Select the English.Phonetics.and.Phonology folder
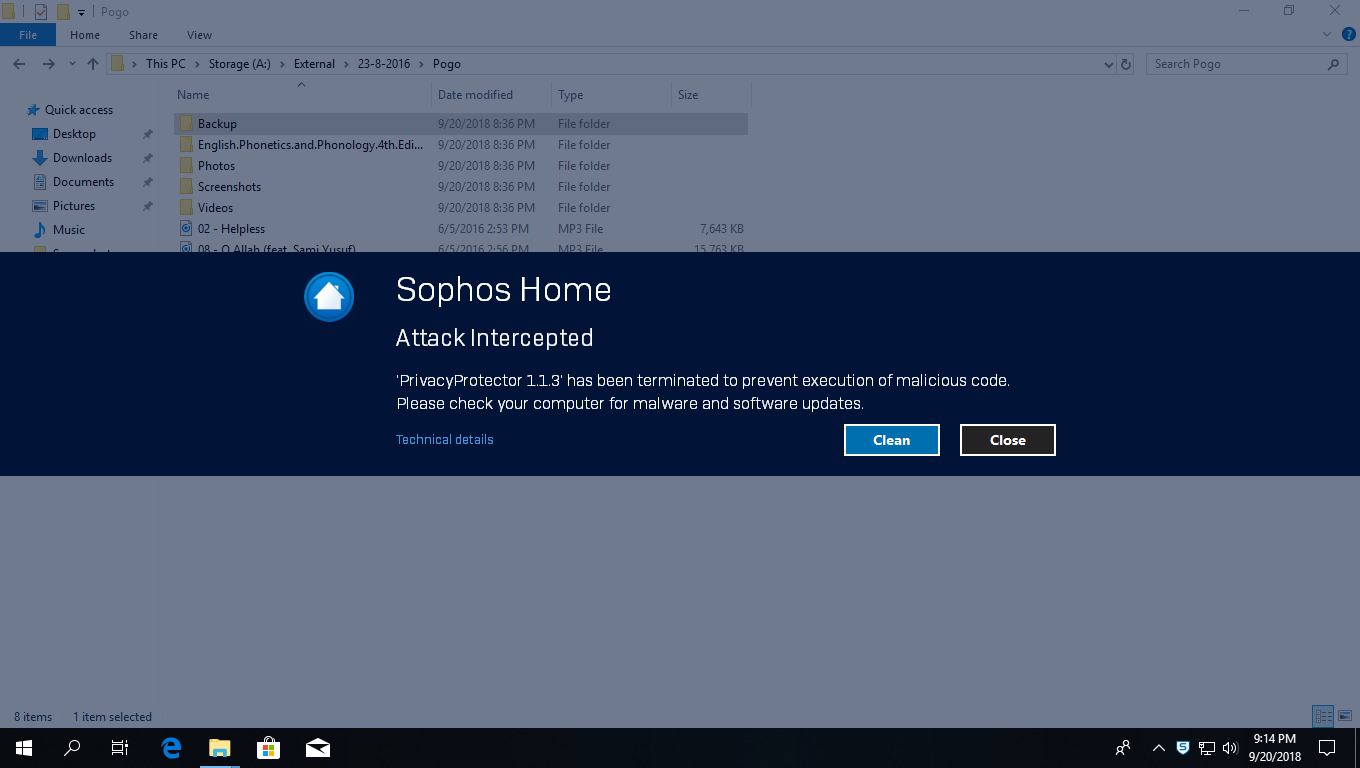Image resolution: width=1360 pixels, height=768 pixels. point(460,145)
